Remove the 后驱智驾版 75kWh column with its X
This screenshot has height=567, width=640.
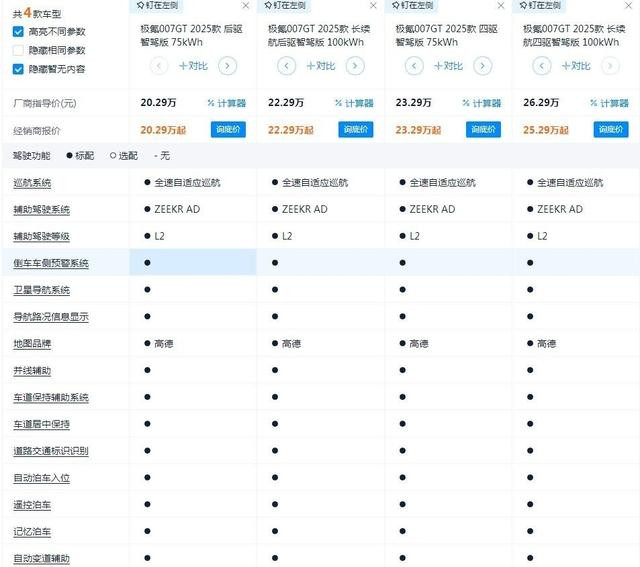(246, 5)
